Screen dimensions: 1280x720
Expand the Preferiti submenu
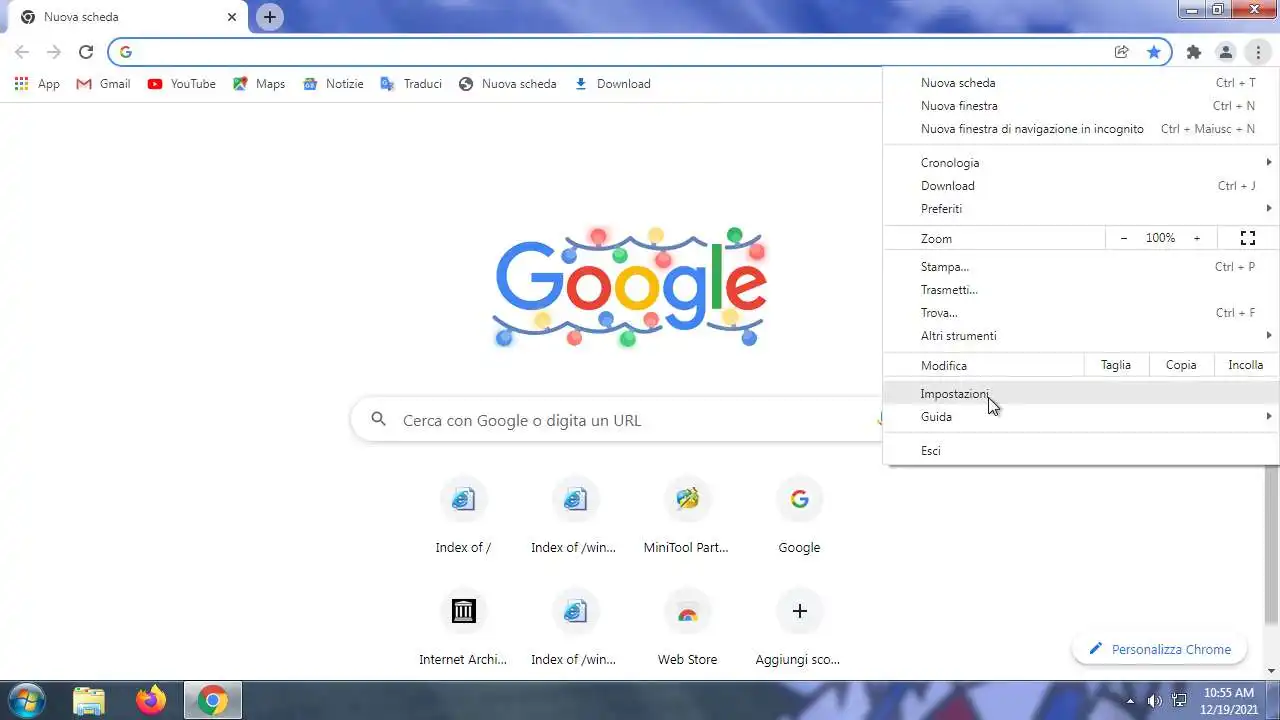[1081, 209]
